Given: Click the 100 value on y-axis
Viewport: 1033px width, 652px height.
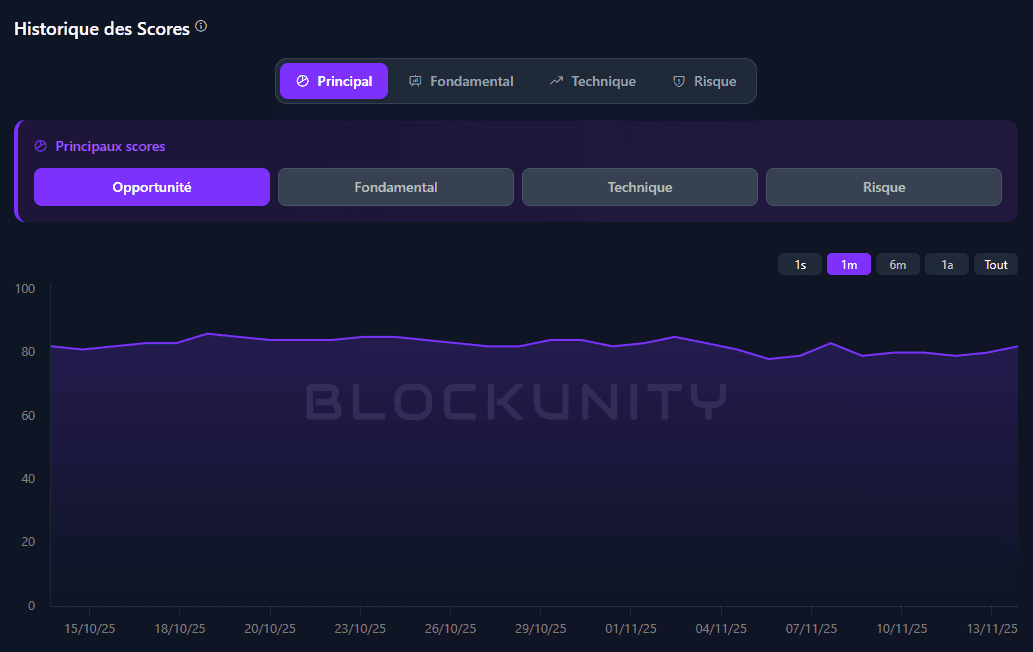Looking at the screenshot, I should point(25,288).
